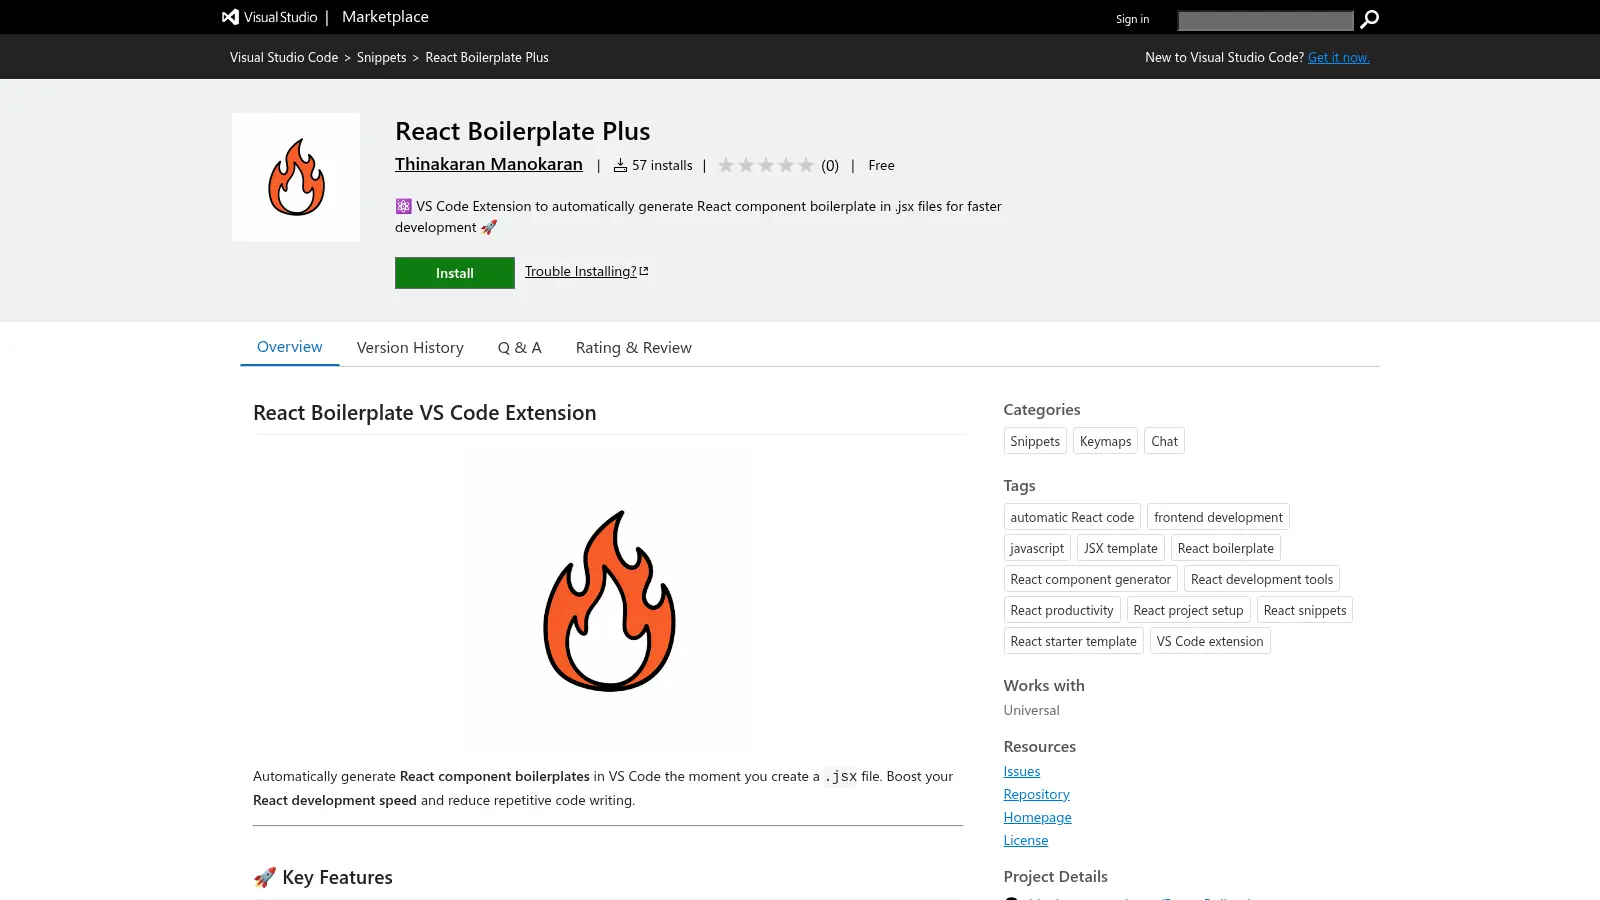Click the React snippets tag
This screenshot has height=900, width=1600.
tap(1305, 610)
